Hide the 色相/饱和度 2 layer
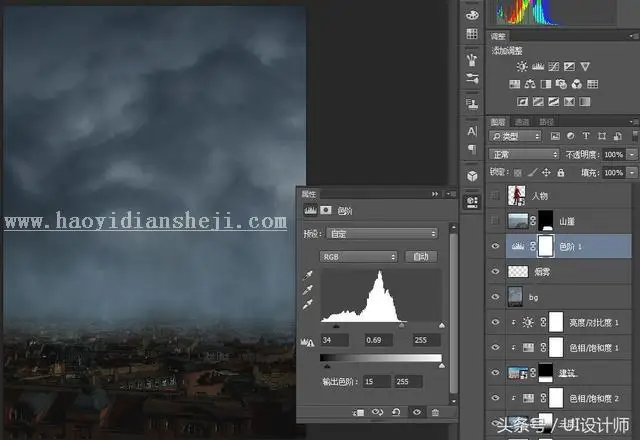The height and width of the screenshot is (440, 640). [495, 398]
